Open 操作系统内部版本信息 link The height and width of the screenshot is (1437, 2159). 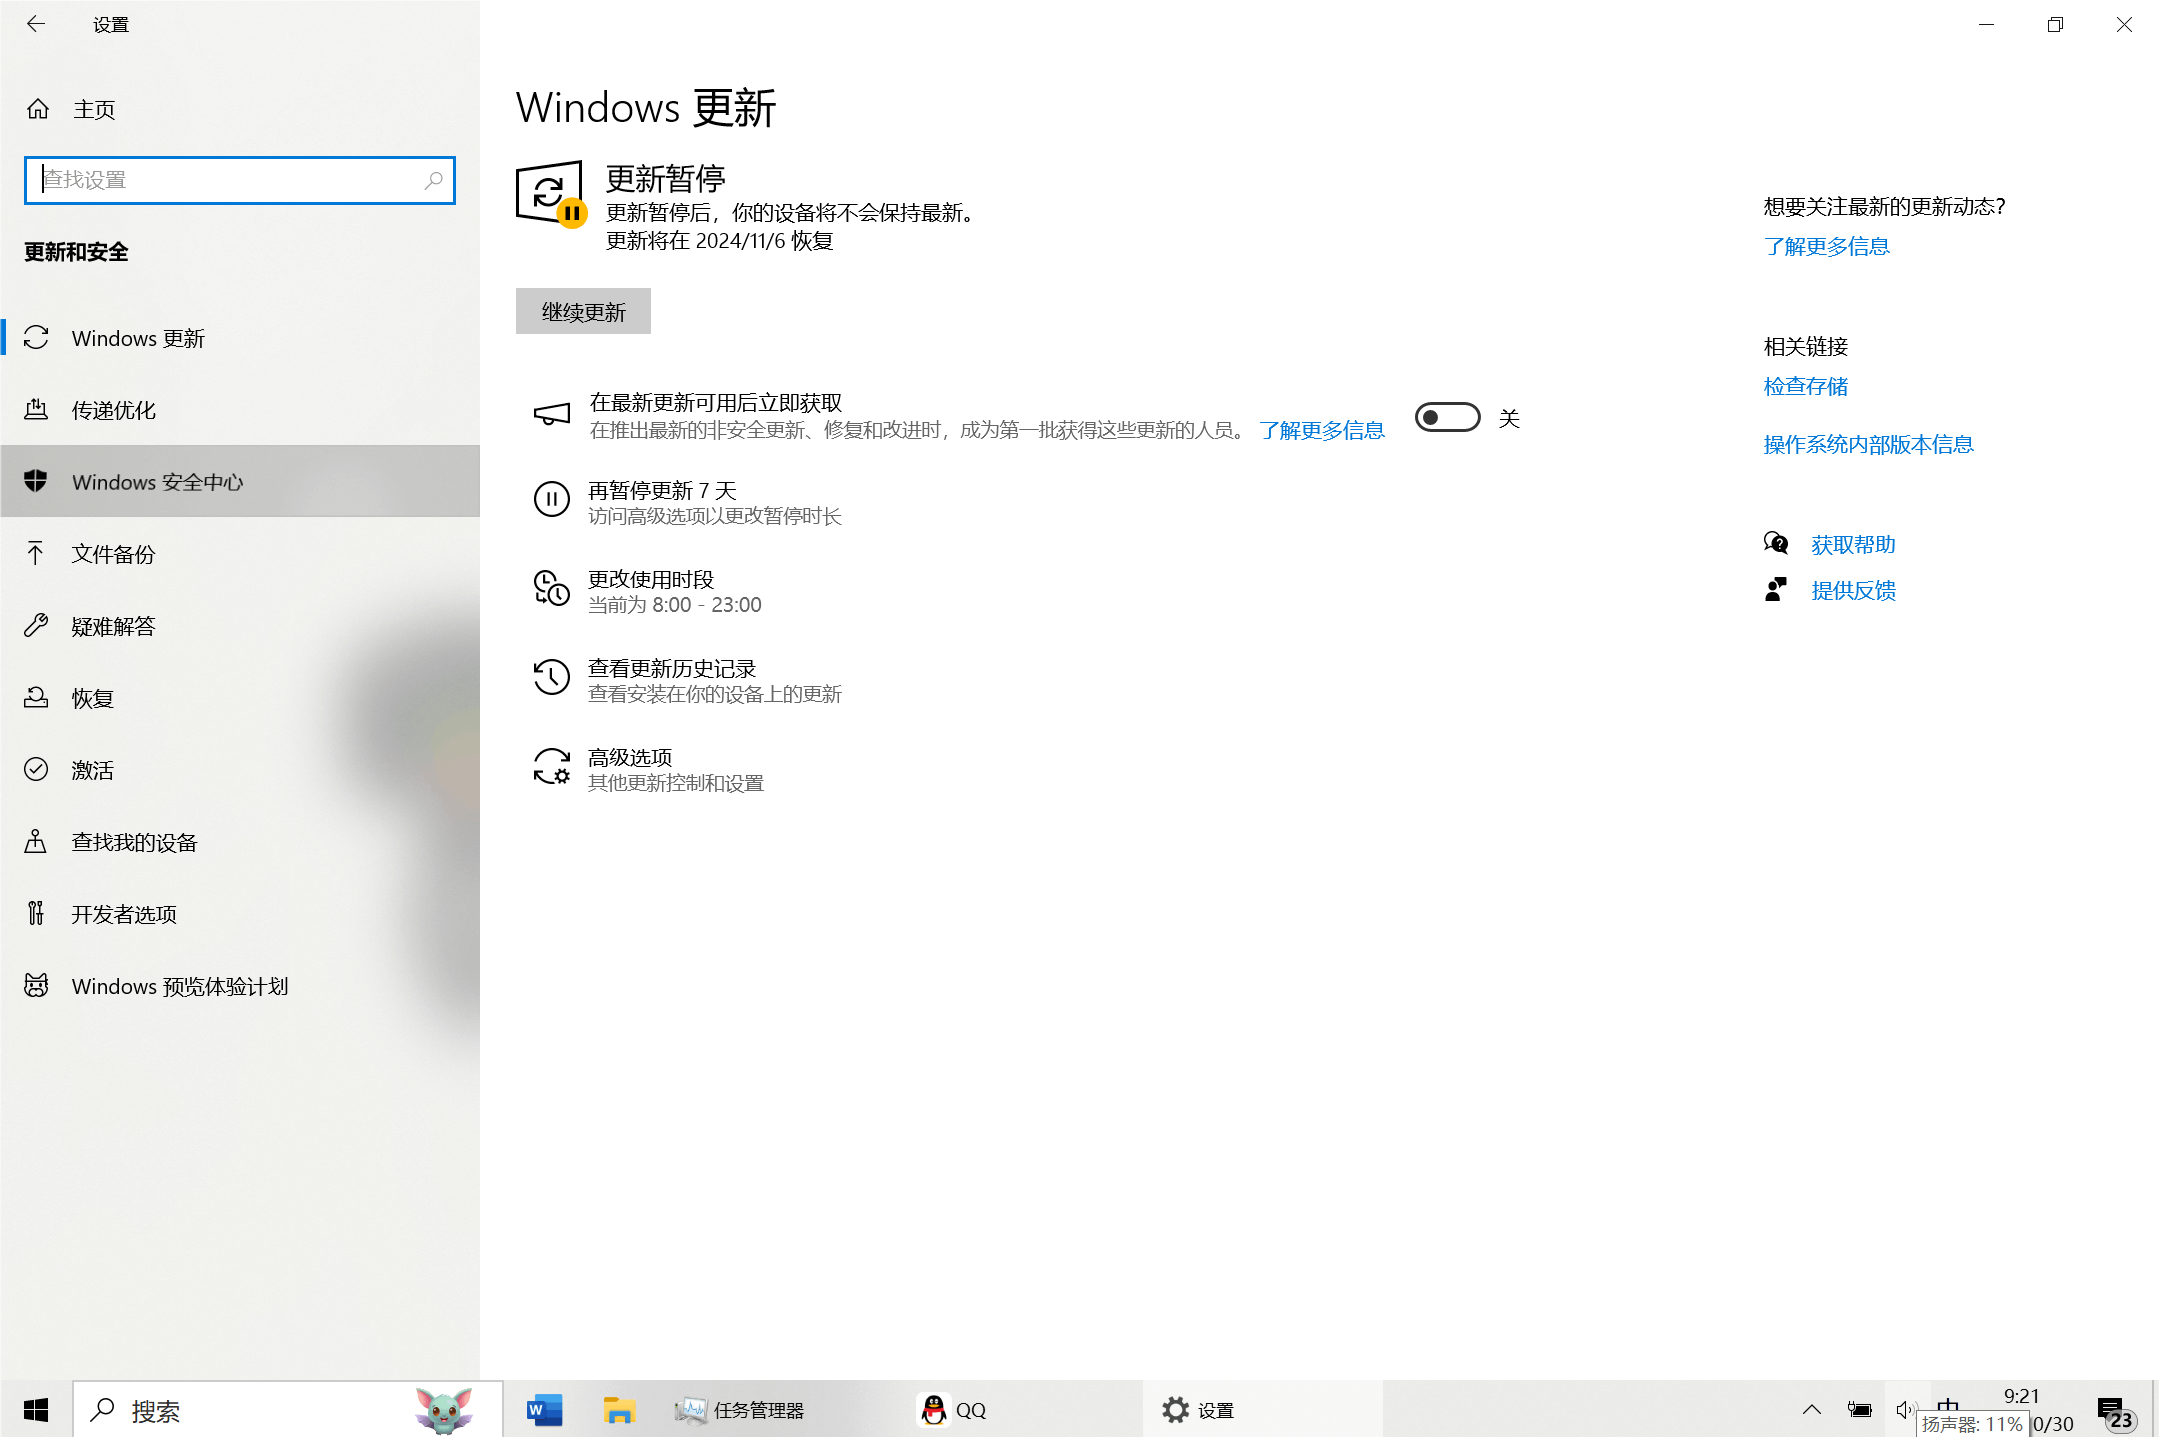click(1867, 444)
